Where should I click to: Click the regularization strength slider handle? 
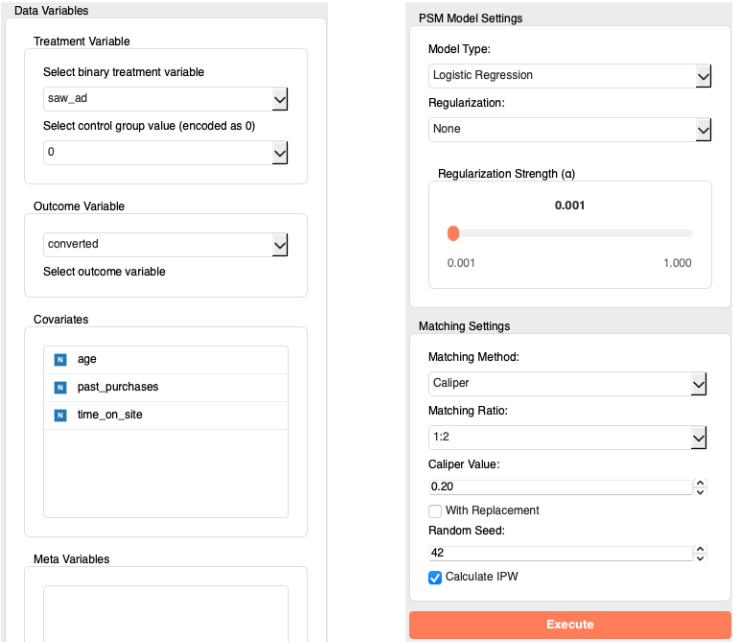tap(453, 233)
